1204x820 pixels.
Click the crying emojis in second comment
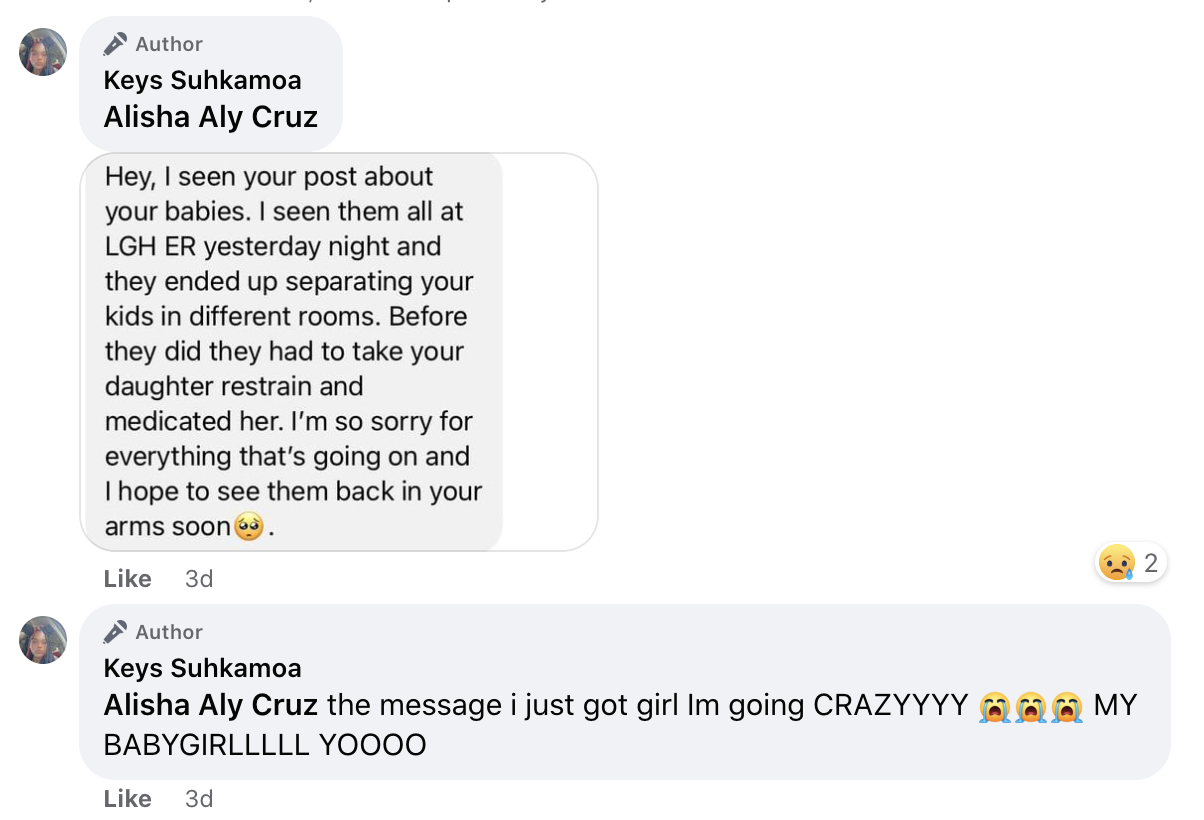click(x=1031, y=706)
